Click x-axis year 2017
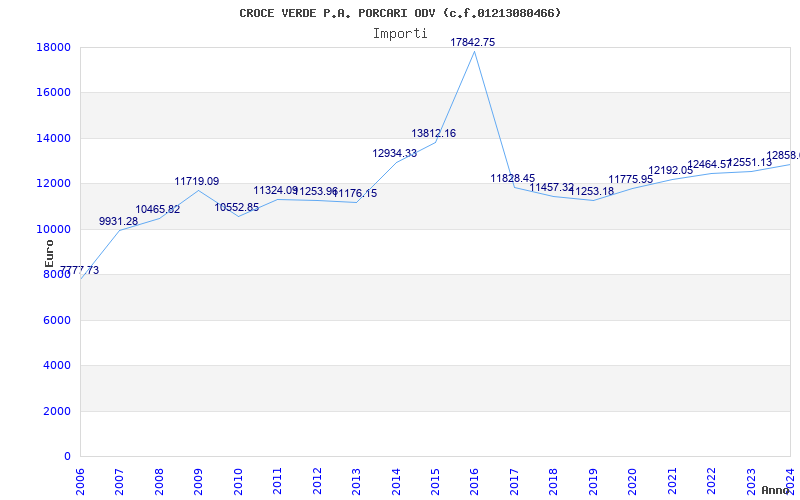Viewport: 800px width, 500px height. [x=514, y=481]
